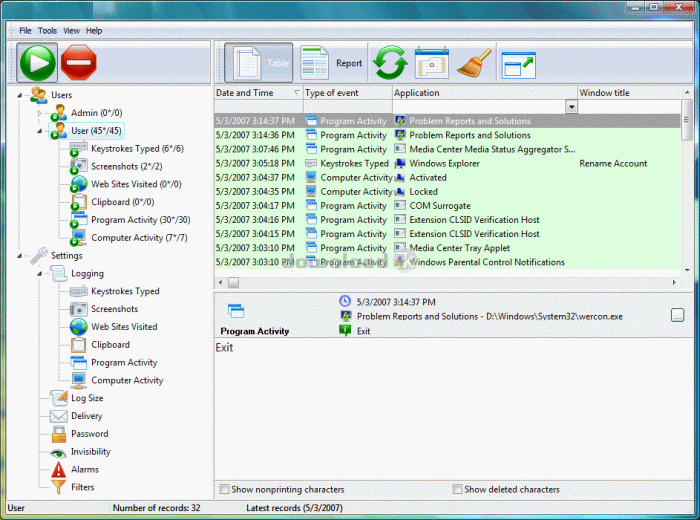Select the 3:04:37 PM Activated row
The image size is (700, 520).
click(448, 178)
